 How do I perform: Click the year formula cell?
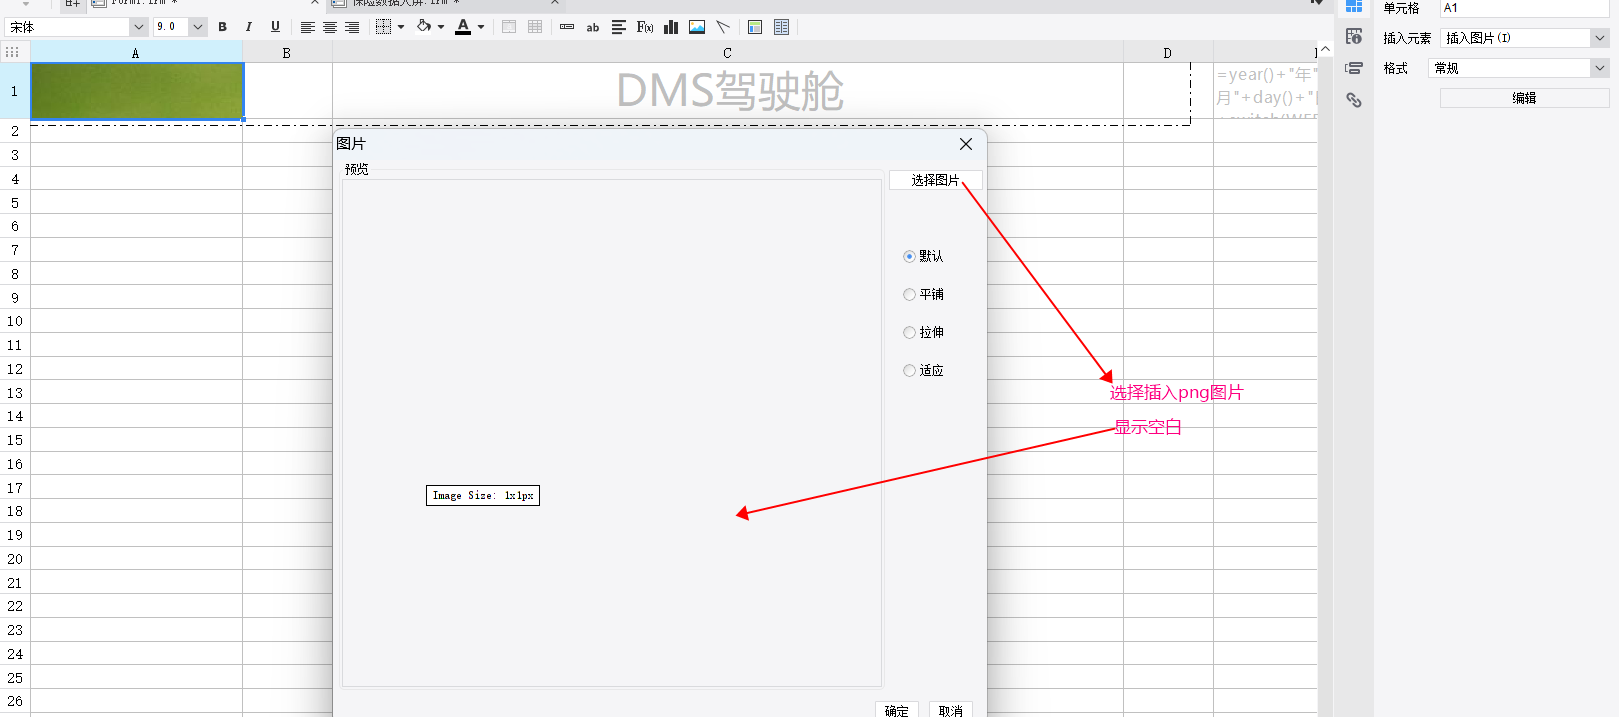pos(1266,91)
